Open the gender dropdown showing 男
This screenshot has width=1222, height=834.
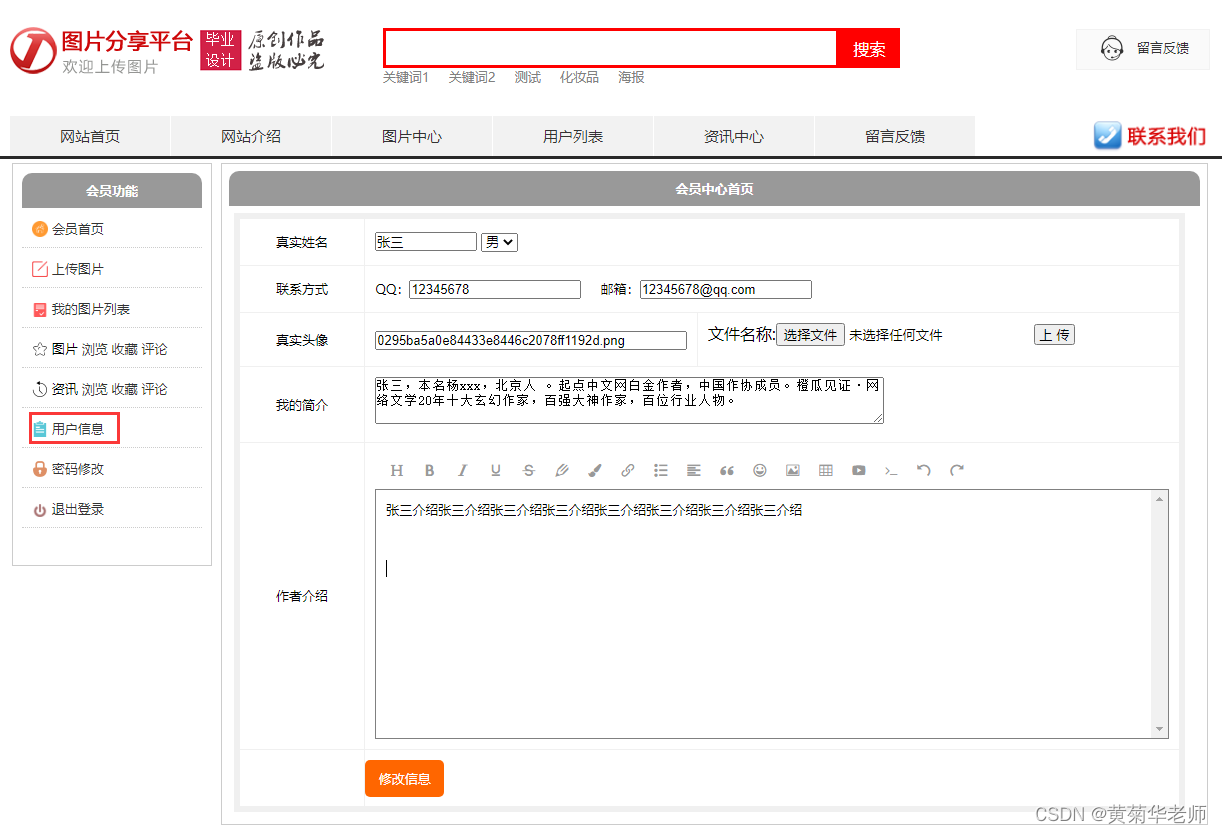click(x=499, y=242)
